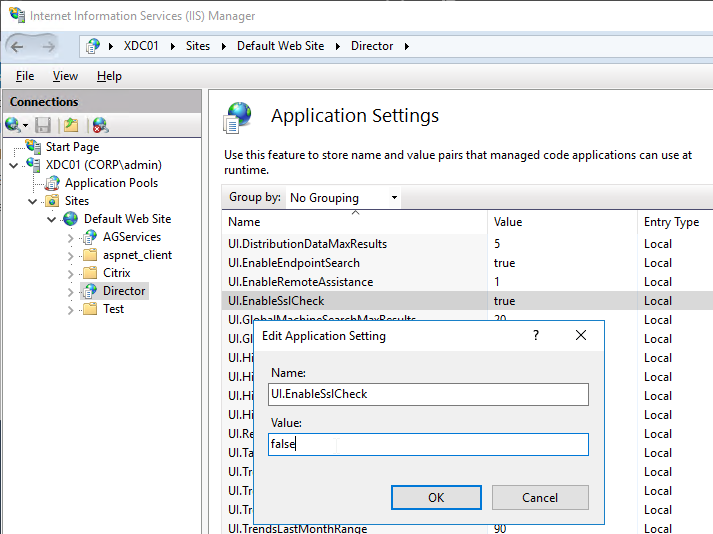Select Application Pools in the tree
713x534 pixels.
[111, 183]
